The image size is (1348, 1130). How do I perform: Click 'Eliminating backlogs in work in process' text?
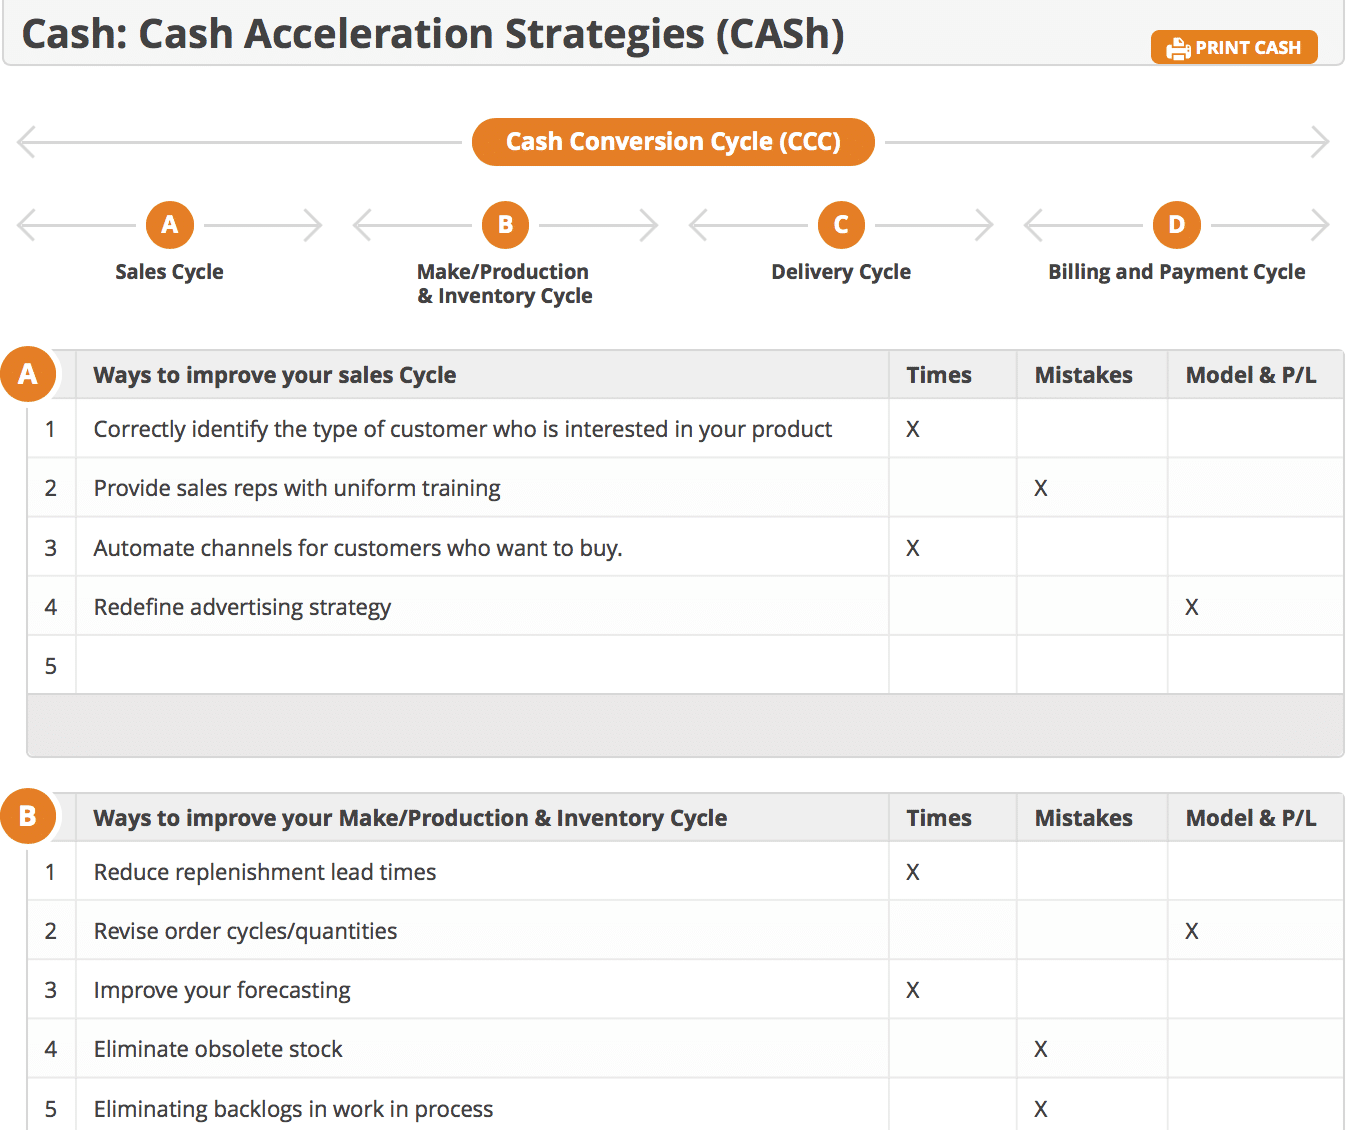[x=293, y=1109]
